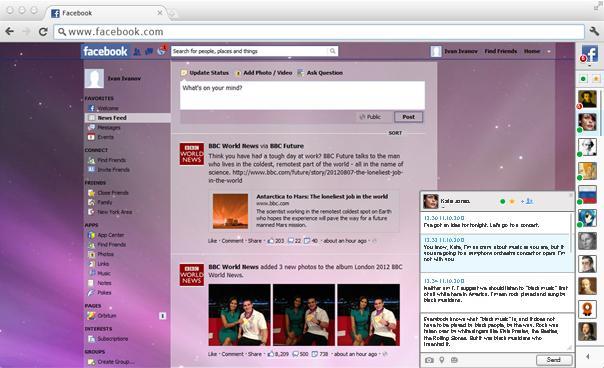Open the Antarctica to Mars article link
Screen dimensions: 604x368
[x=322, y=197]
